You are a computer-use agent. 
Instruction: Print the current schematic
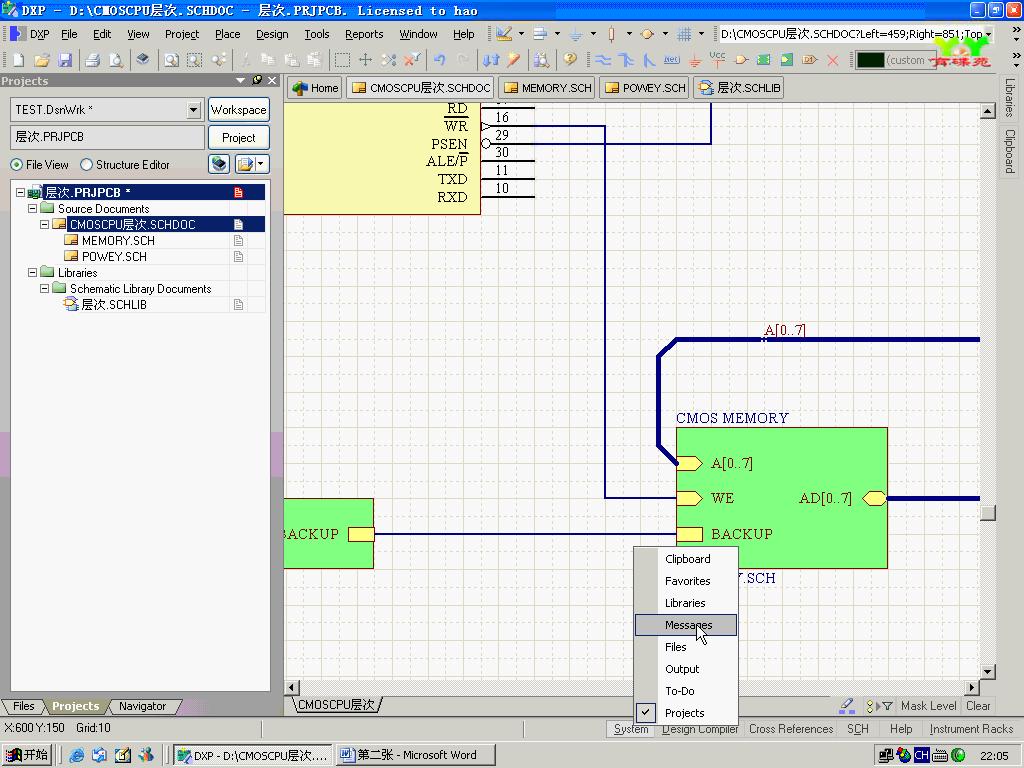pyautogui.click(x=93, y=60)
